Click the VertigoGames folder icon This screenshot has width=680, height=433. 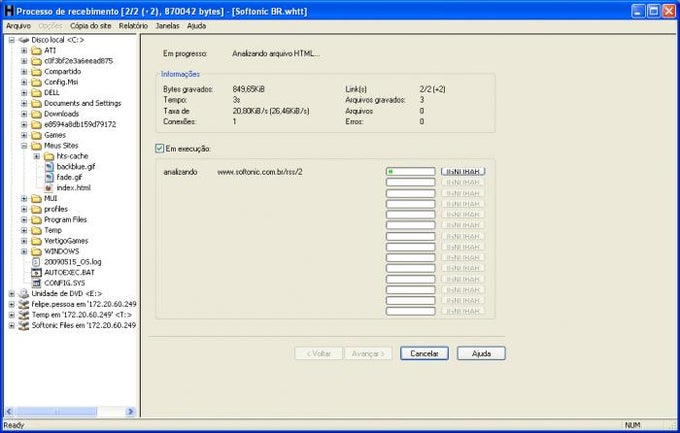(x=36, y=241)
